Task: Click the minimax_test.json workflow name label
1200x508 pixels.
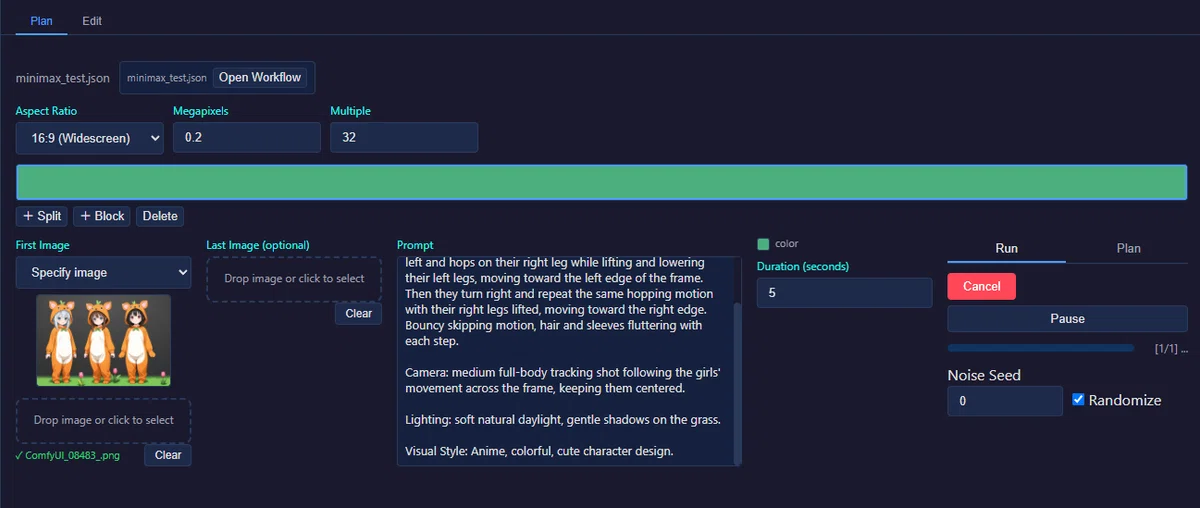Action: [x=63, y=78]
